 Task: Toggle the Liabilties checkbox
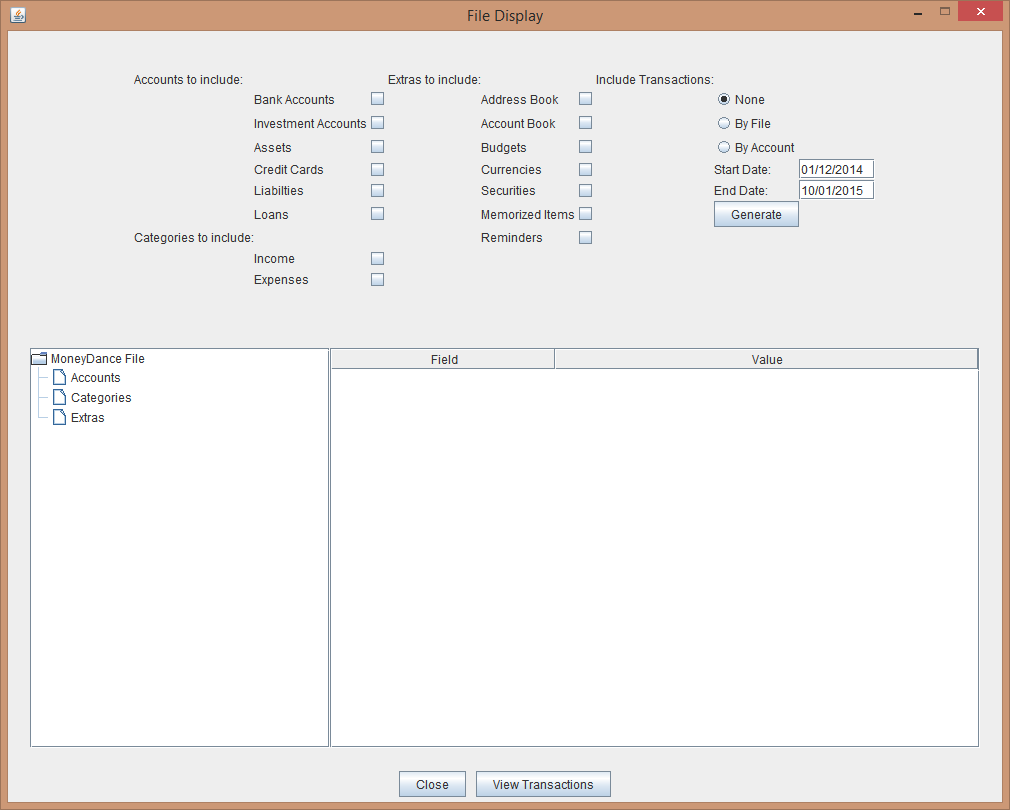click(377, 191)
